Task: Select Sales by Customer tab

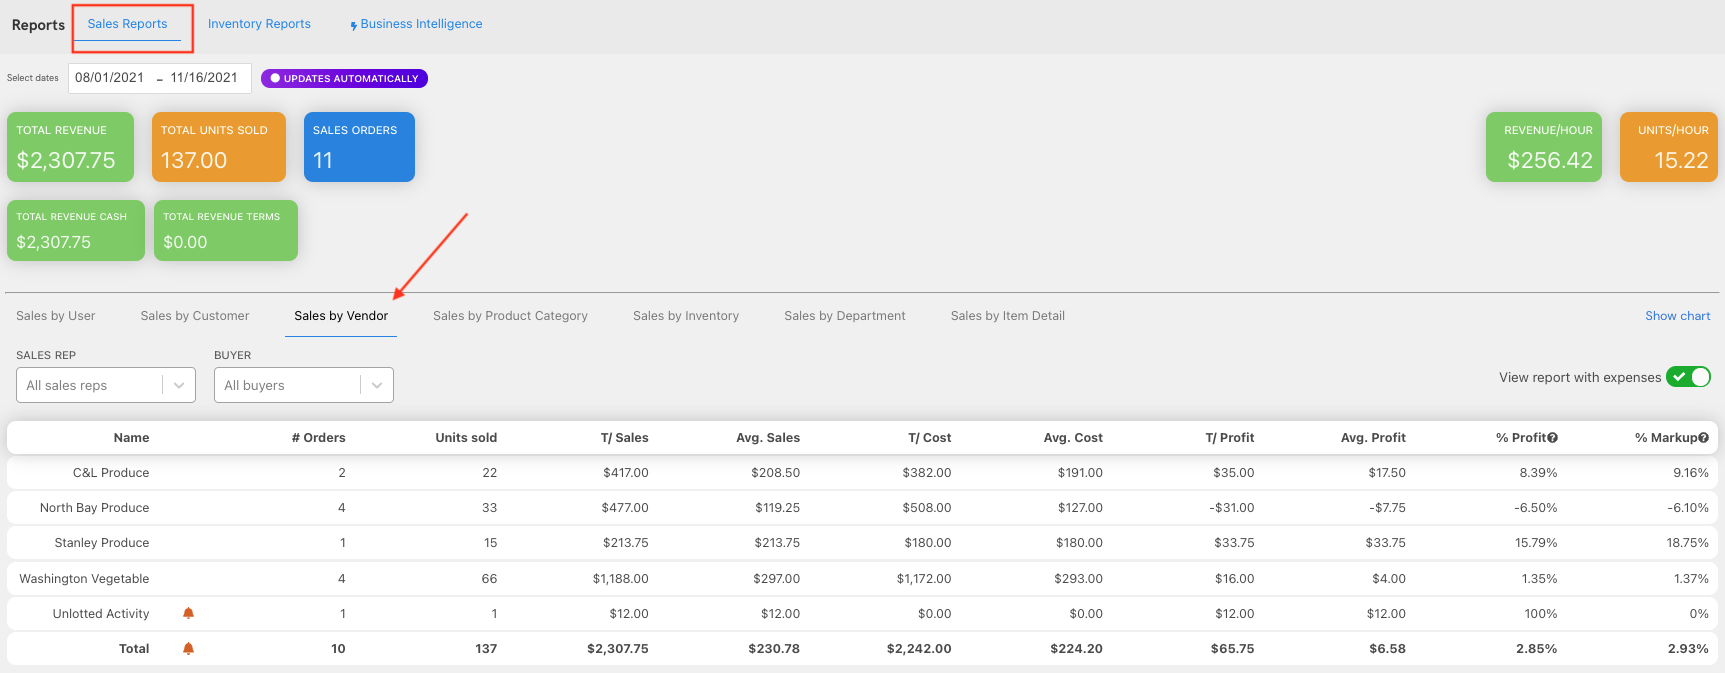Action: (x=195, y=316)
